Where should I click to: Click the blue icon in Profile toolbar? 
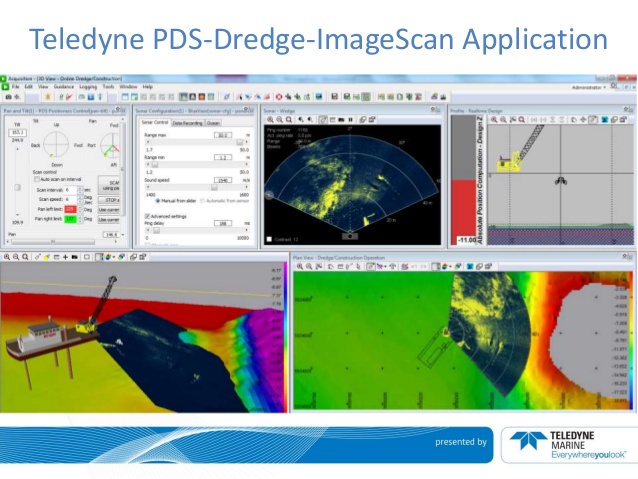click(x=604, y=120)
